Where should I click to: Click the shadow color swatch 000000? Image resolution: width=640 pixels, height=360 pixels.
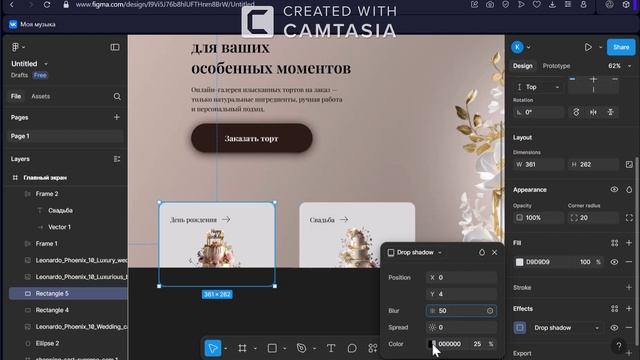click(x=432, y=344)
